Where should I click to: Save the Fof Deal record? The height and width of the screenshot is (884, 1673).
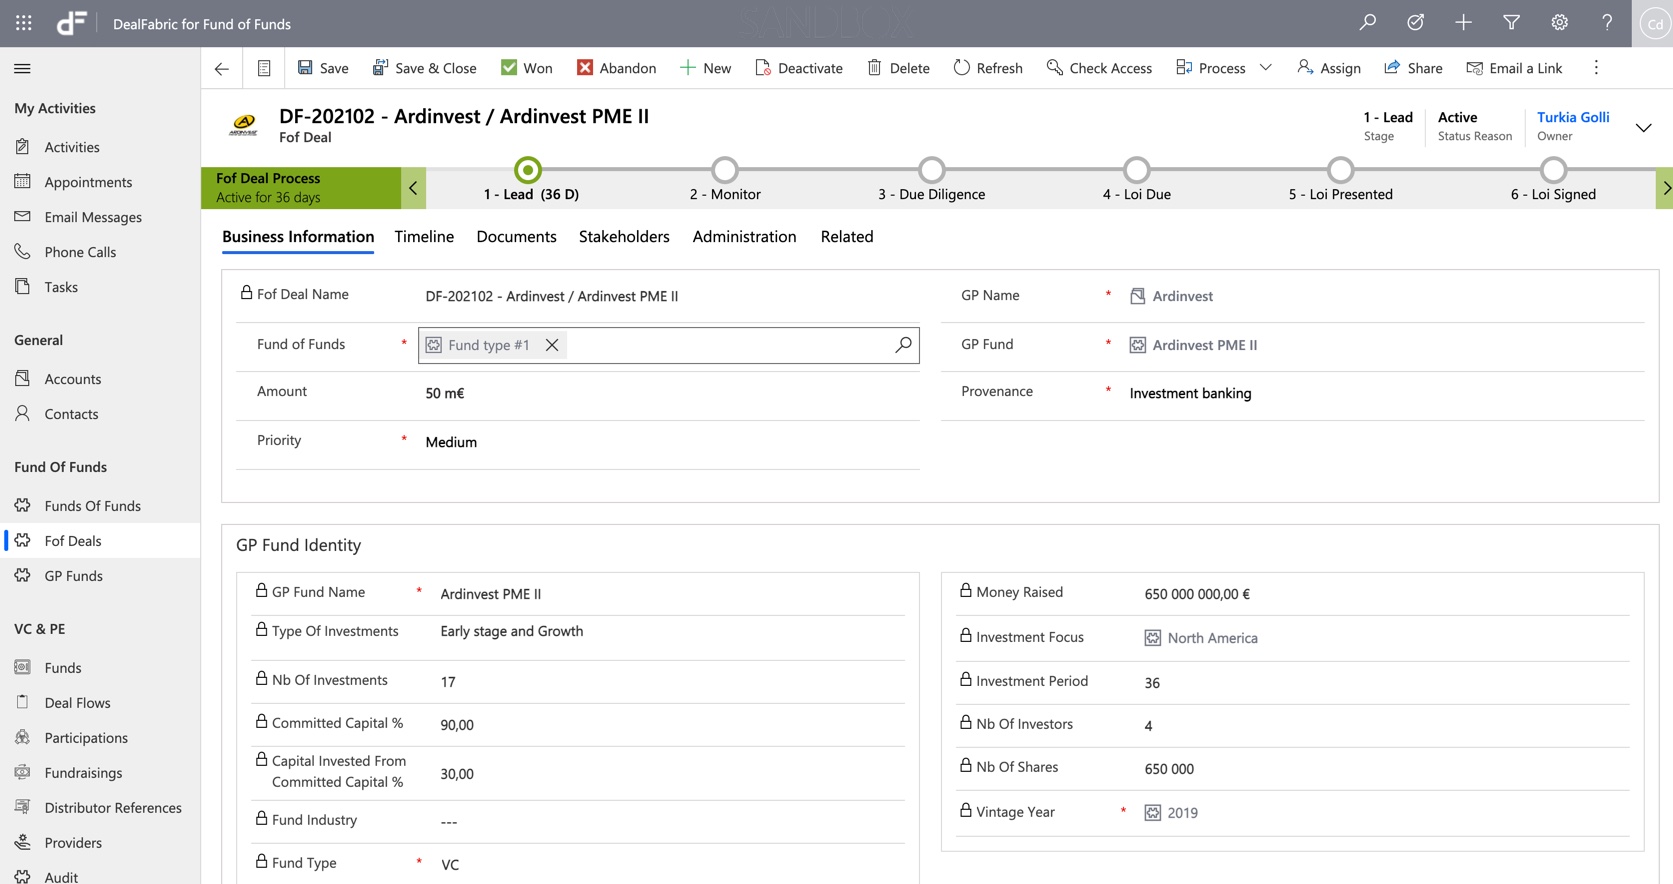(x=322, y=68)
